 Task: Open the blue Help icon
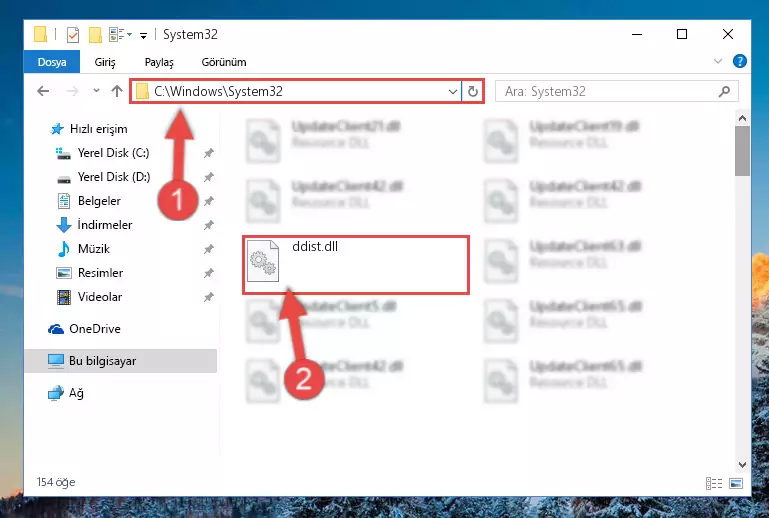point(740,61)
